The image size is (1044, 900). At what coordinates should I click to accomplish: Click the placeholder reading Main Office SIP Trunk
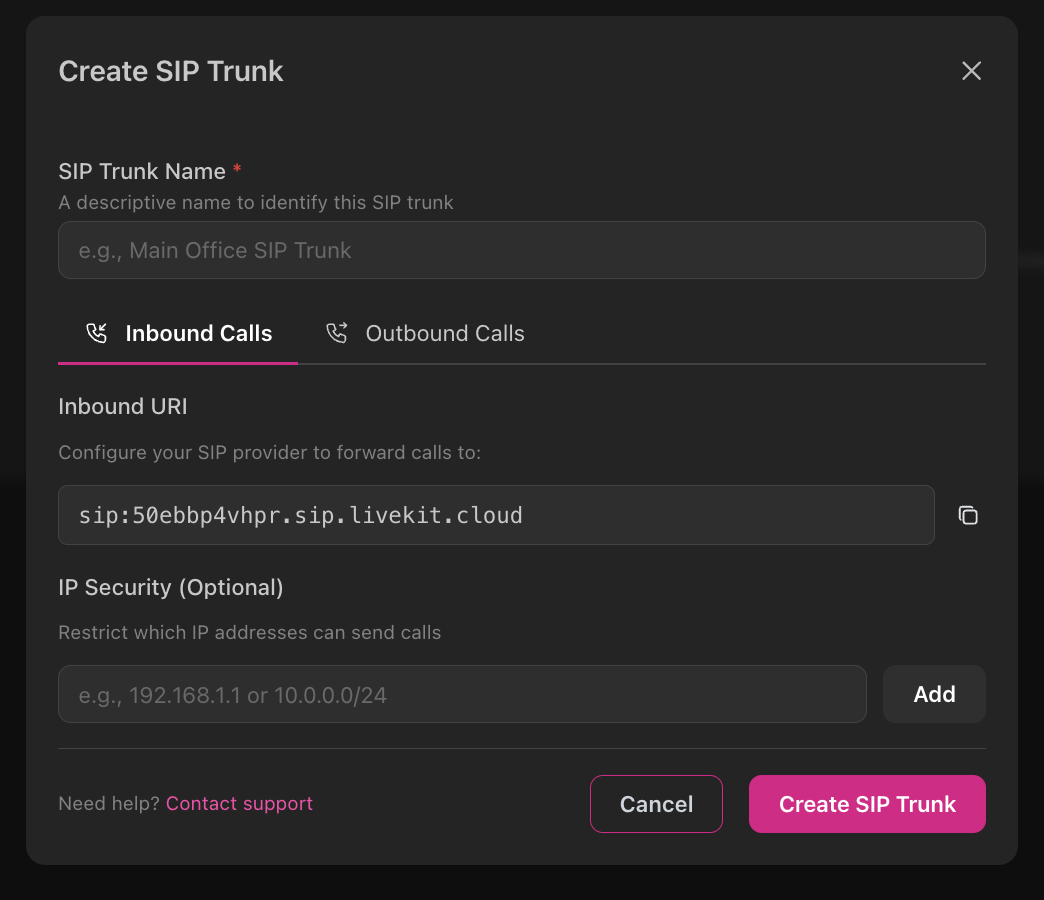coord(215,250)
